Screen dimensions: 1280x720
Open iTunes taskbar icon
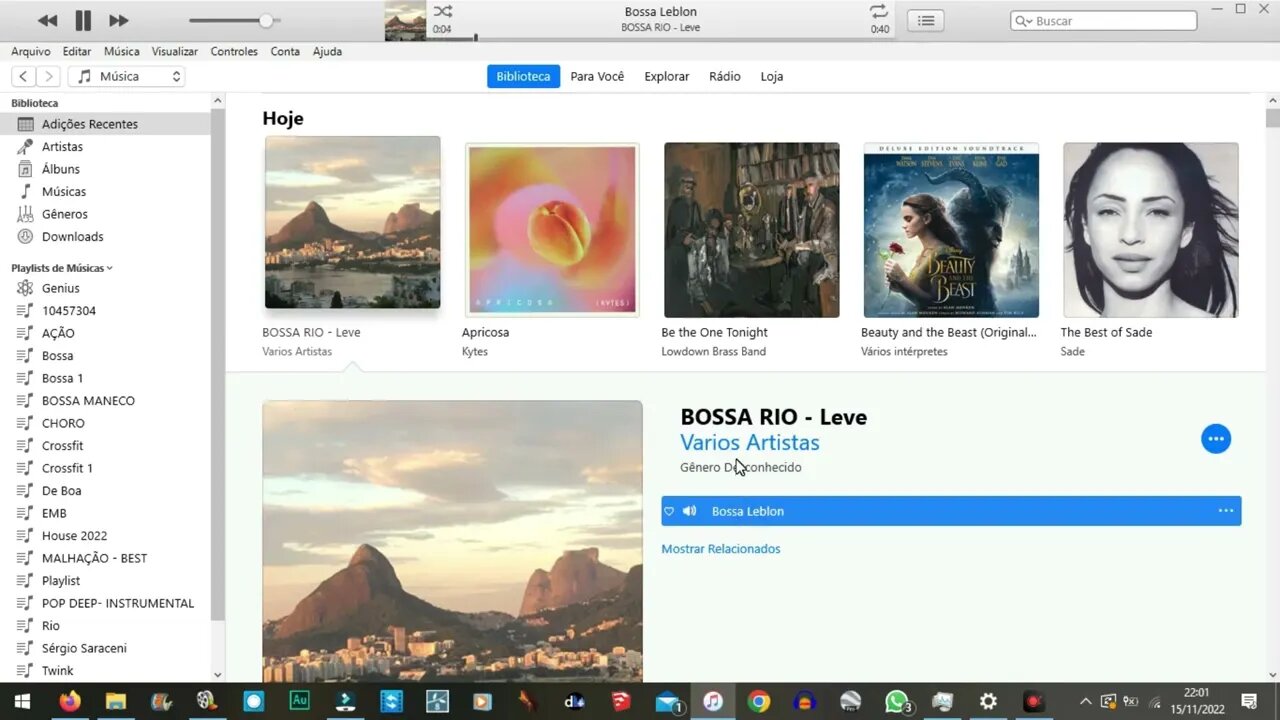pyautogui.click(x=713, y=702)
